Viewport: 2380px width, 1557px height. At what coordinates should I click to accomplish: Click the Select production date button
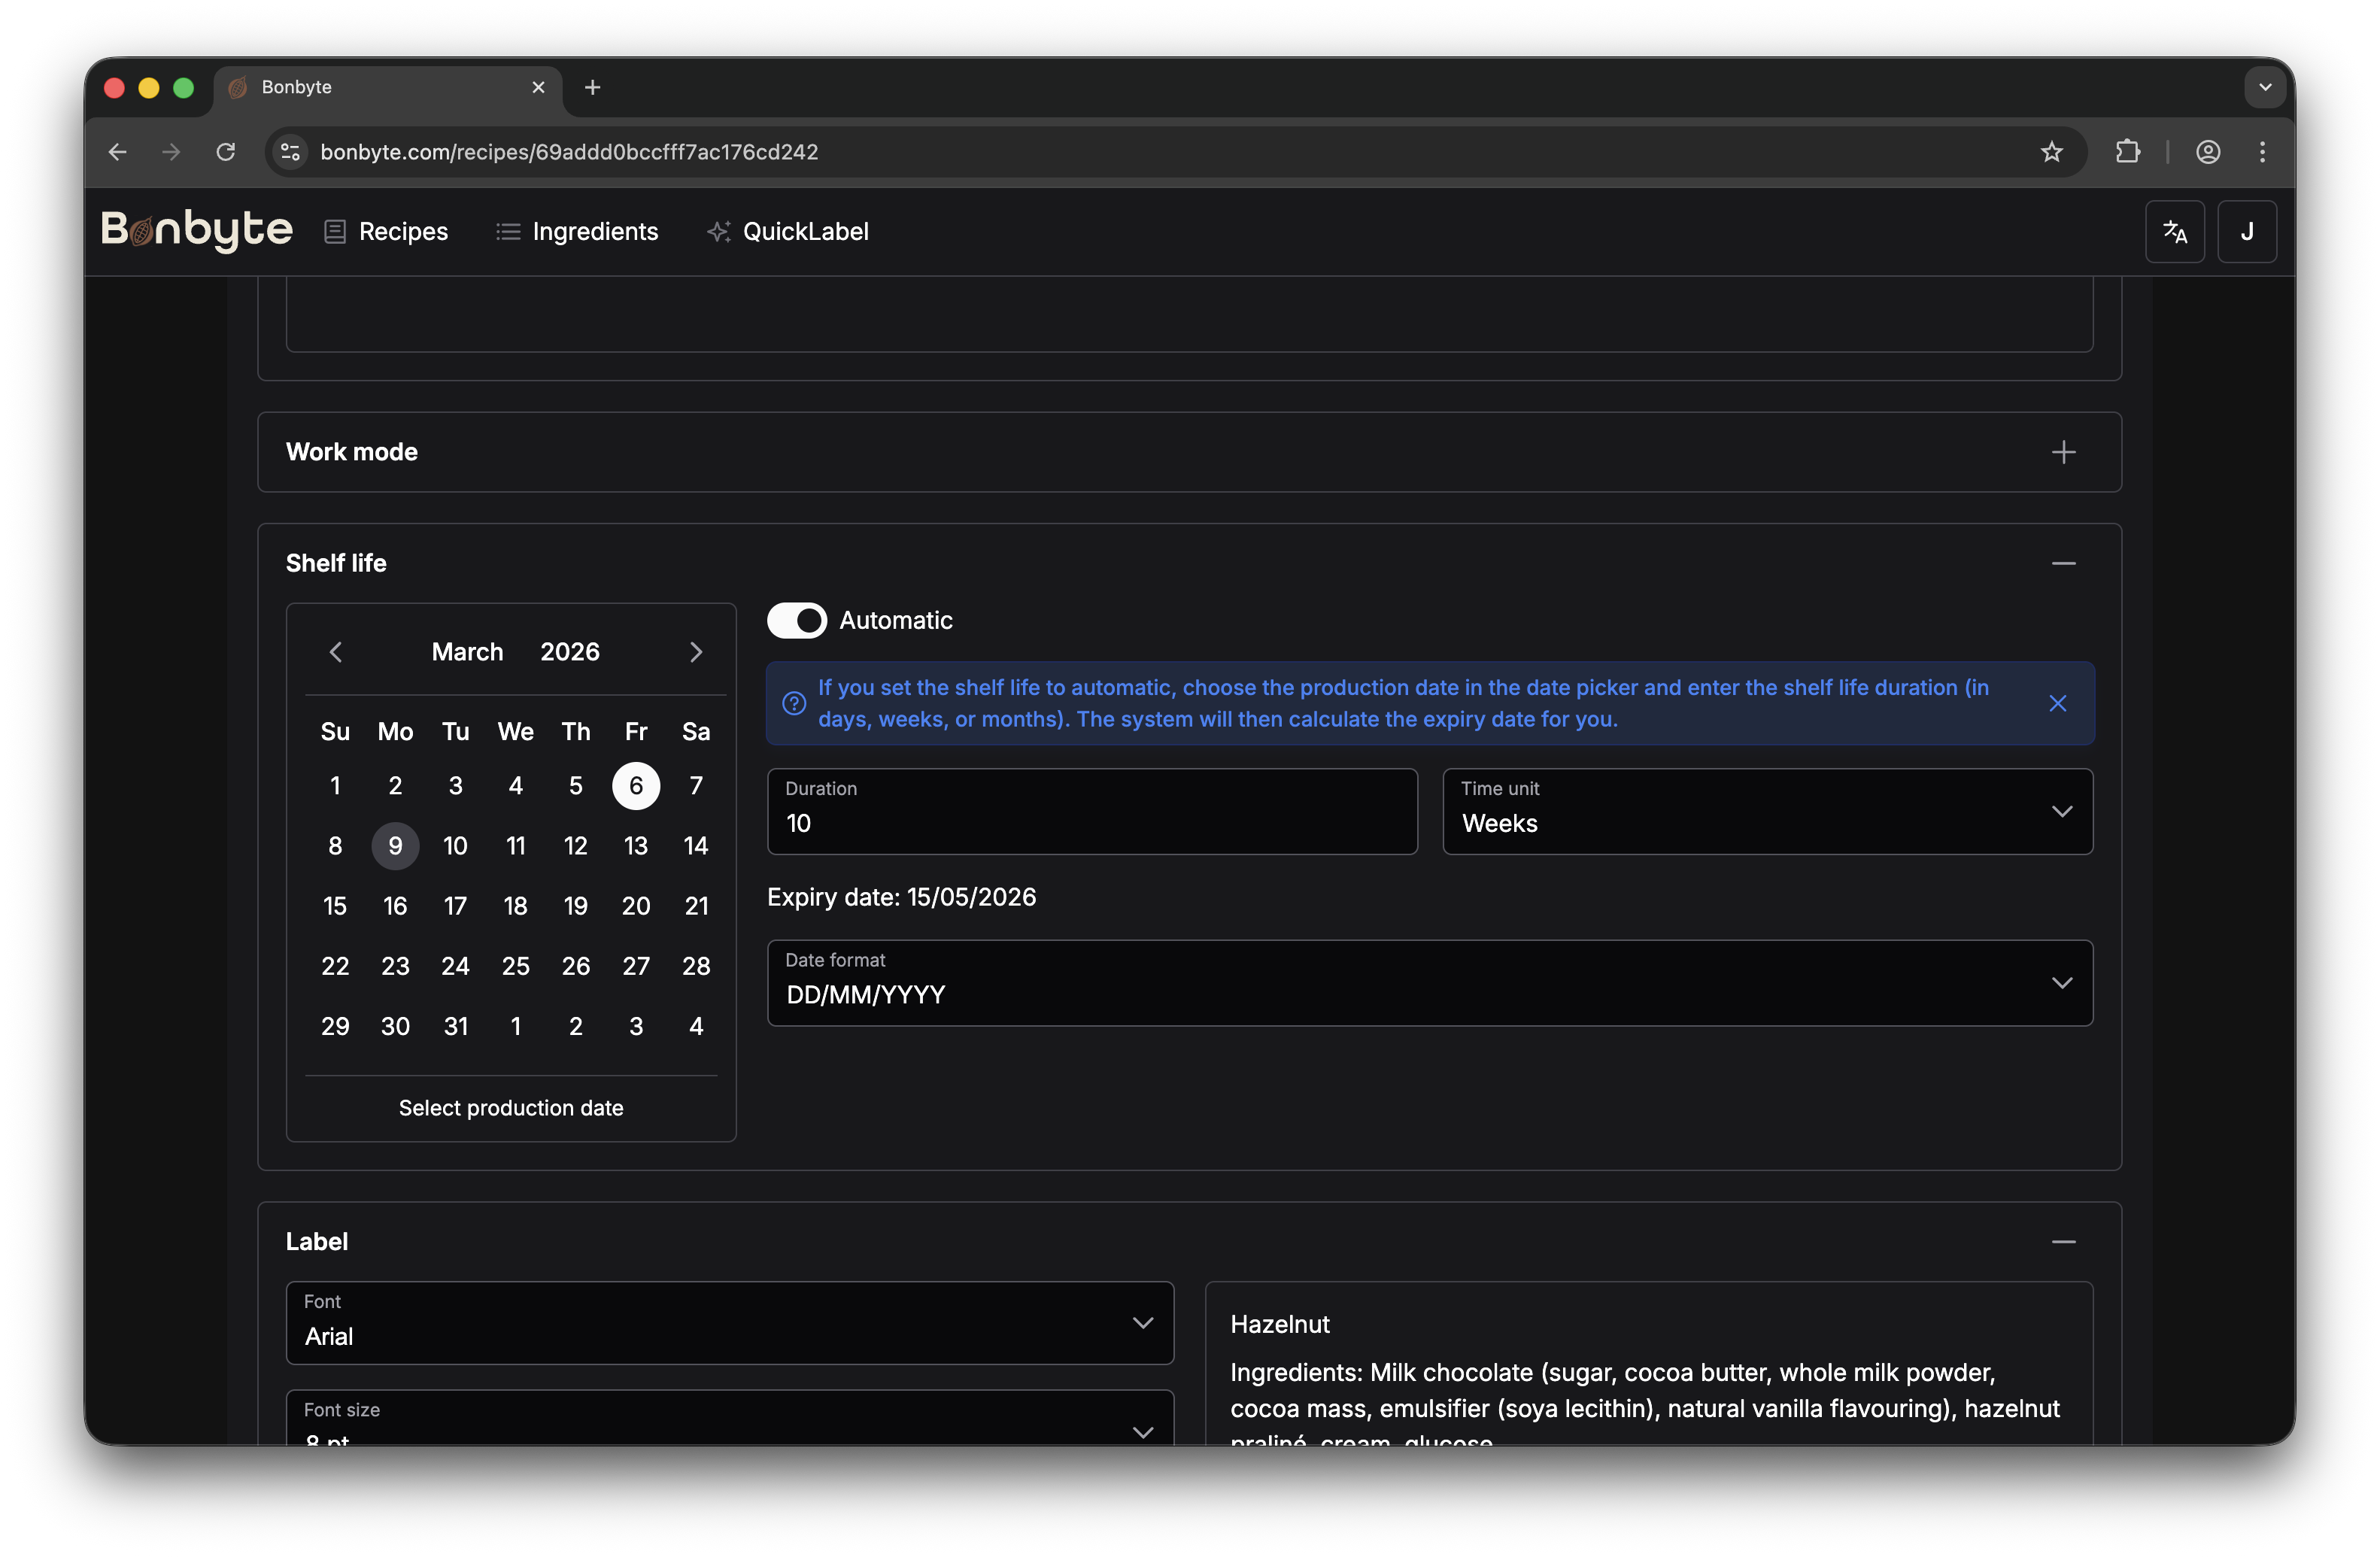pyautogui.click(x=511, y=1107)
